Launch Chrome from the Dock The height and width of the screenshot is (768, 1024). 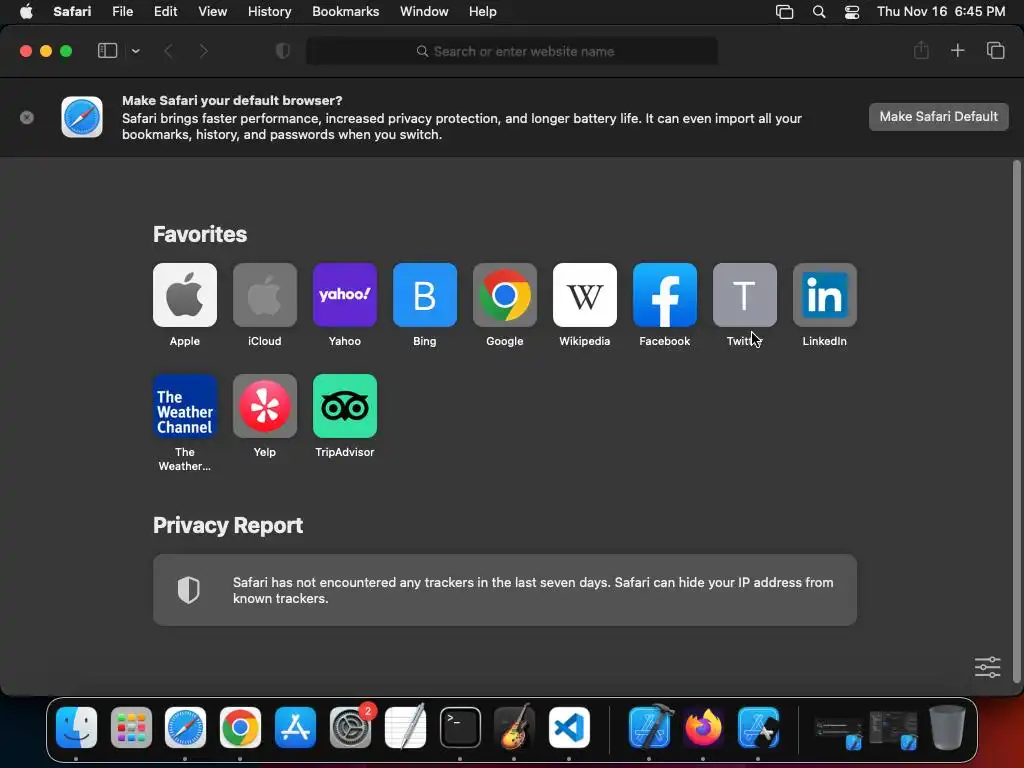[240, 727]
